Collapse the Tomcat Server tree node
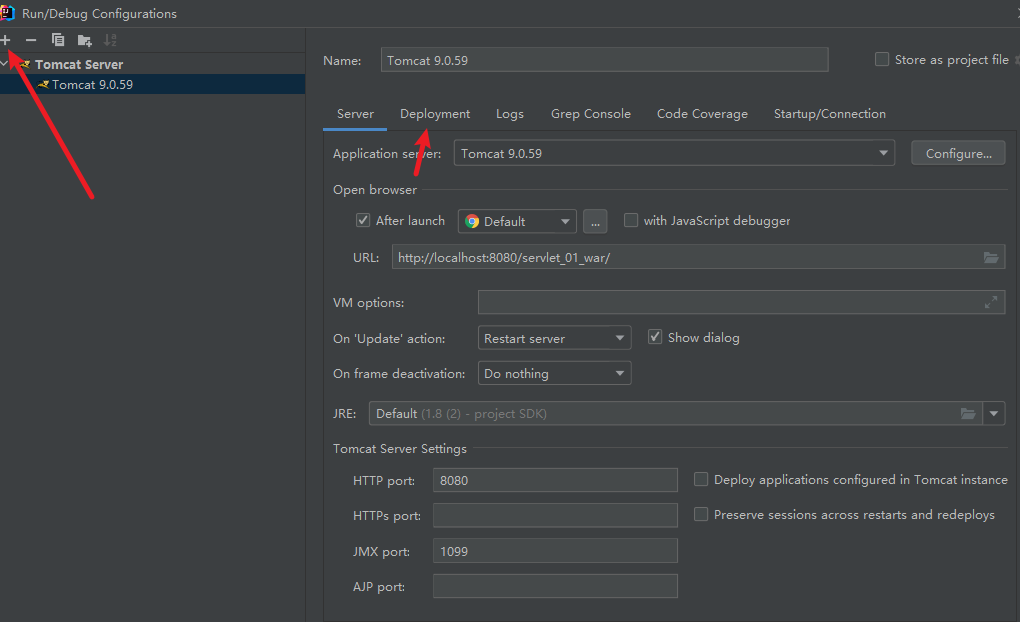The height and width of the screenshot is (622, 1020). tap(5, 64)
